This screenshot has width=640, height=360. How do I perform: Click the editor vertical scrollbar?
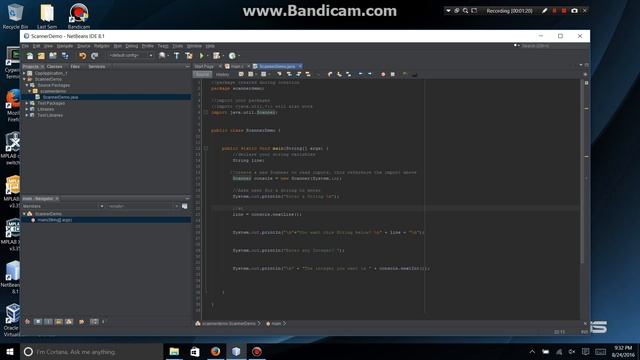pos(582,171)
